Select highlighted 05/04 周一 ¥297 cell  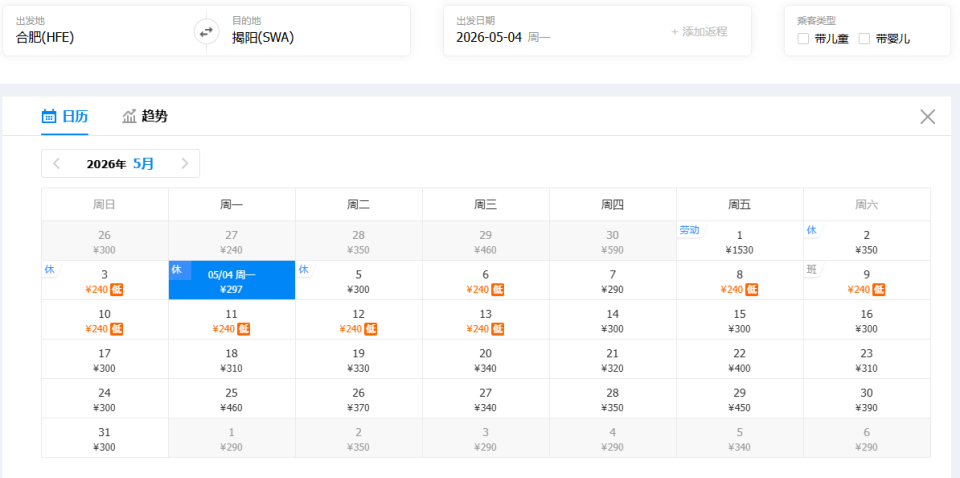231,280
